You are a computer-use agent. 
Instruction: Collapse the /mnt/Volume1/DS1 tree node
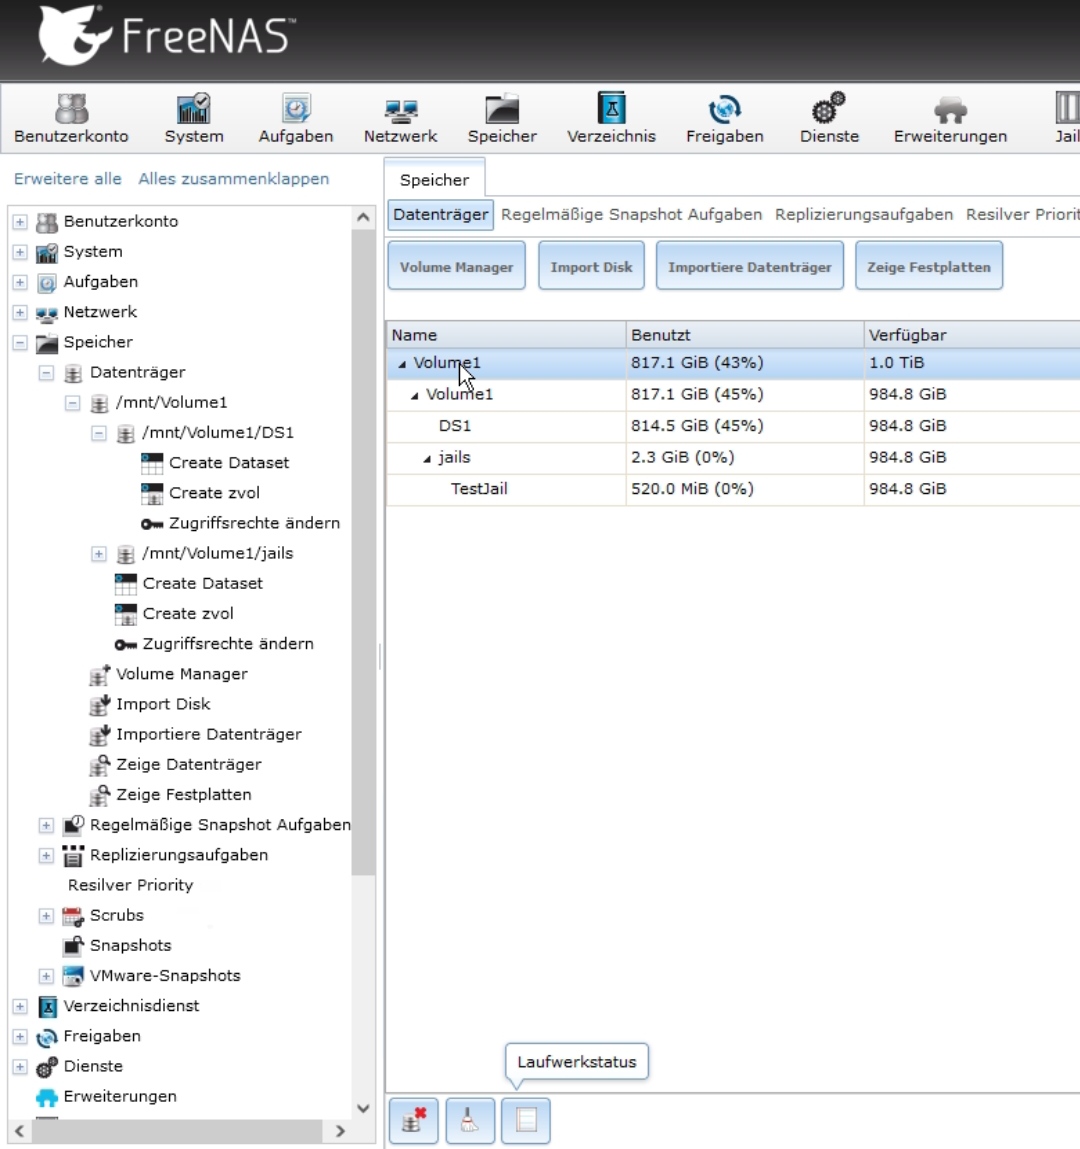pos(99,432)
